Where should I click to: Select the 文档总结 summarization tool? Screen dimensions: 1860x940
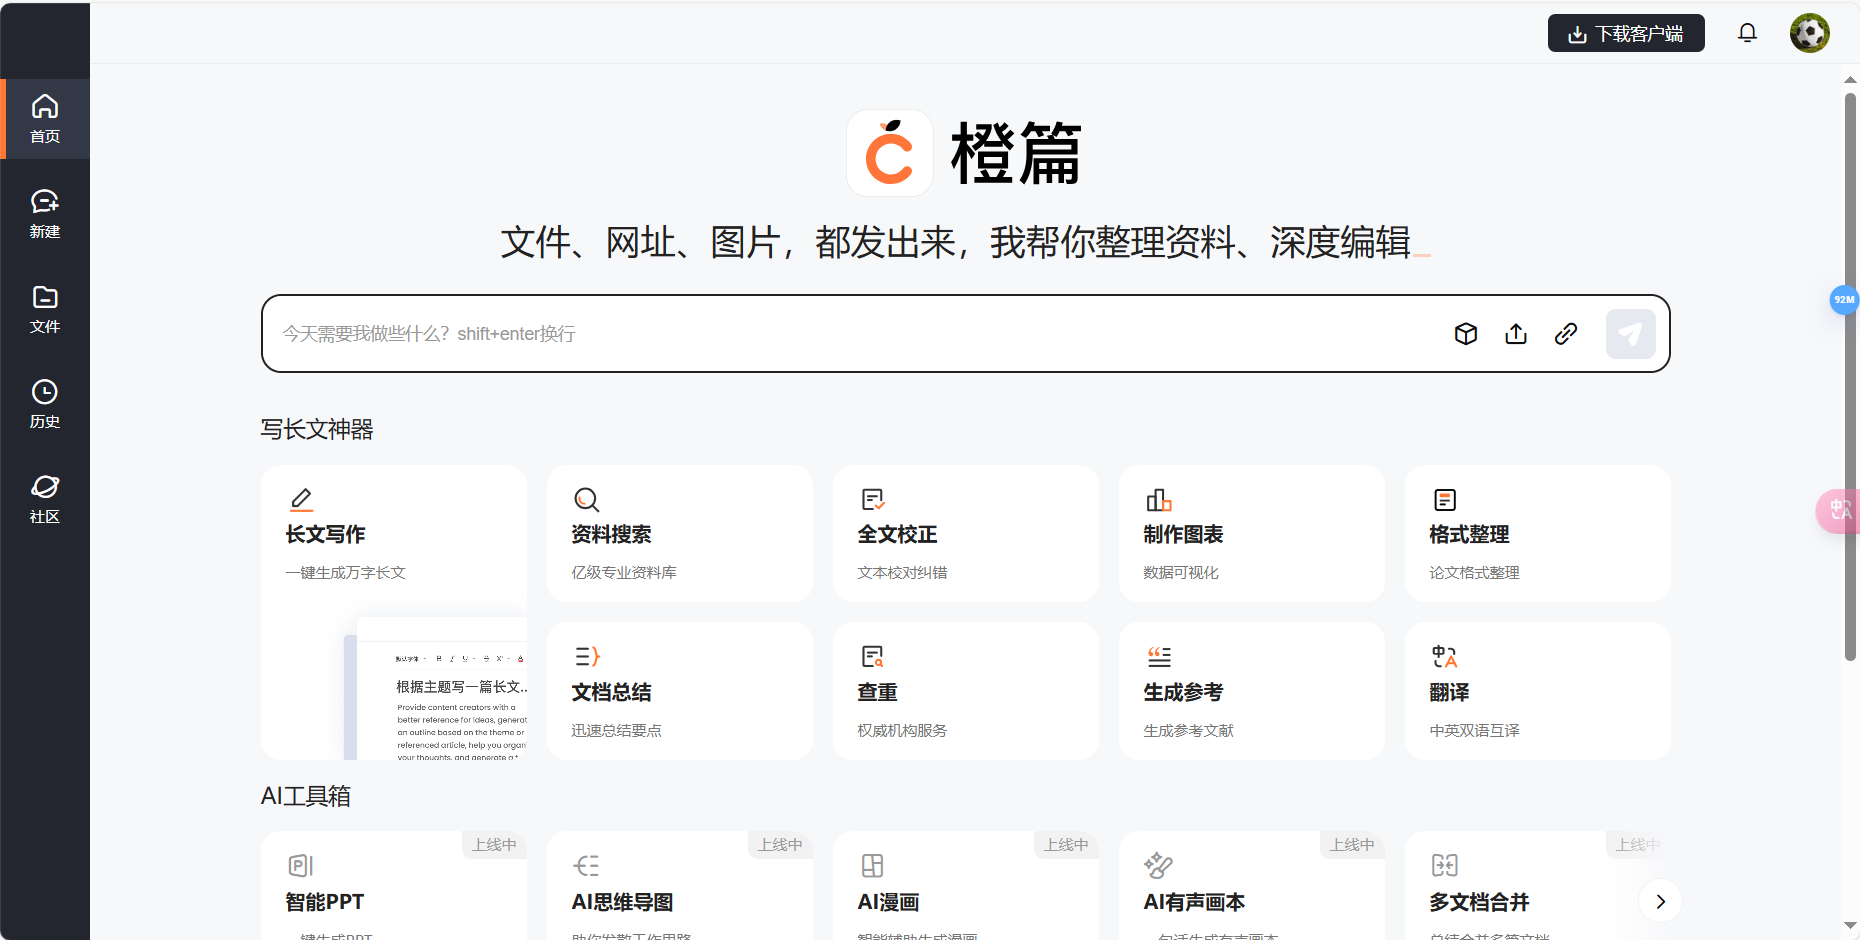[x=679, y=690]
